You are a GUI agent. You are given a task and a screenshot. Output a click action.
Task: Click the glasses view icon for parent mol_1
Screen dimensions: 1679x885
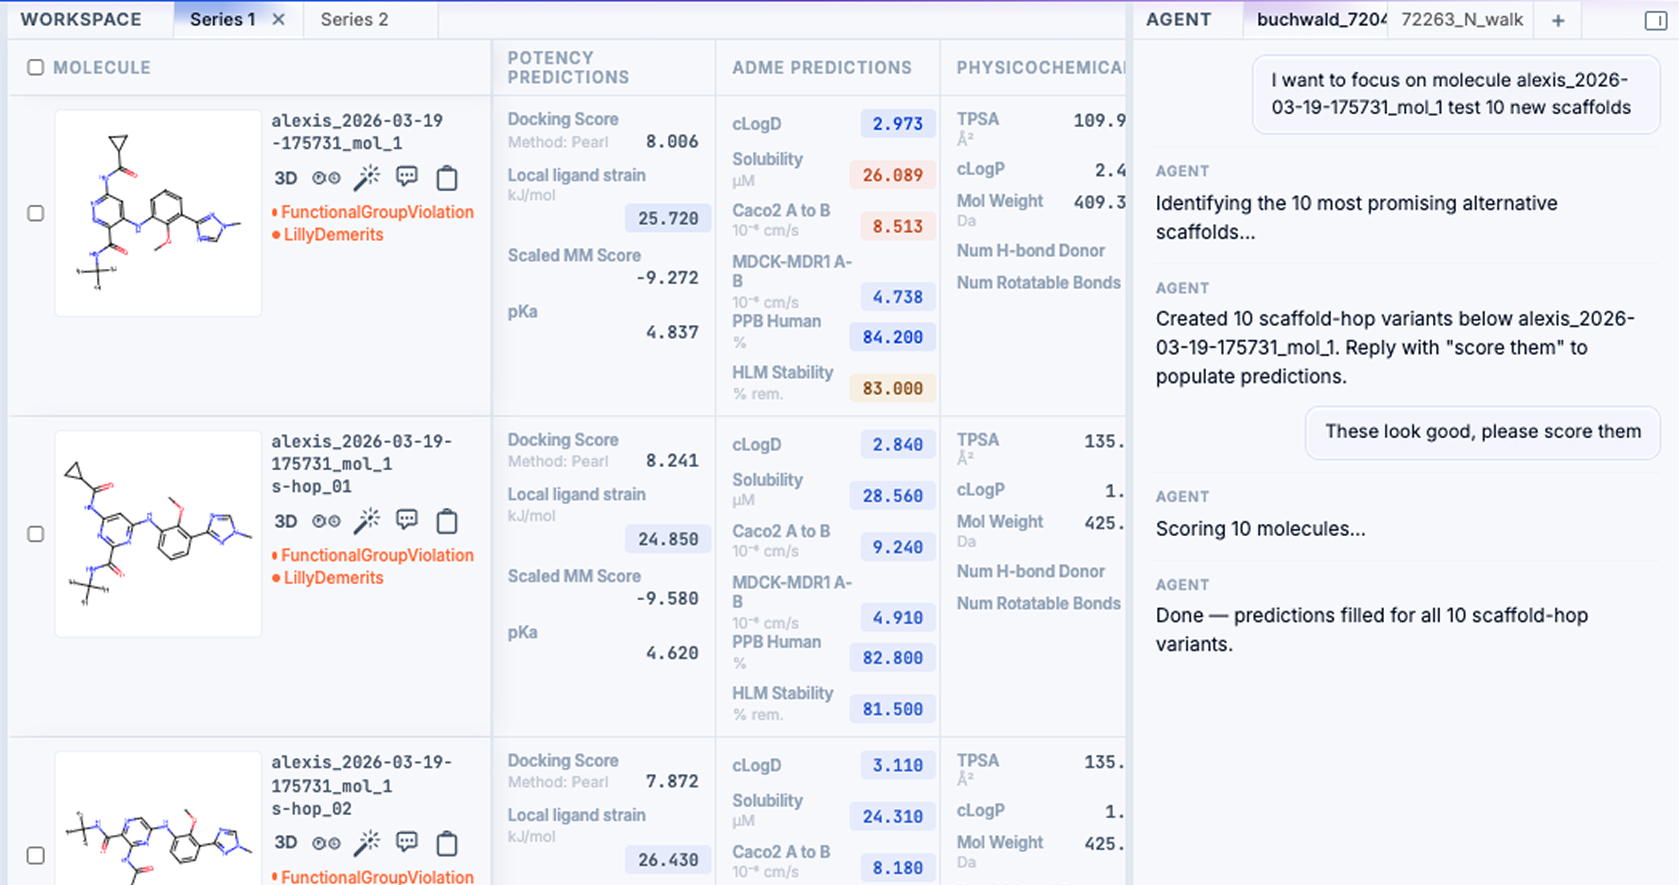pyautogui.click(x=326, y=178)
